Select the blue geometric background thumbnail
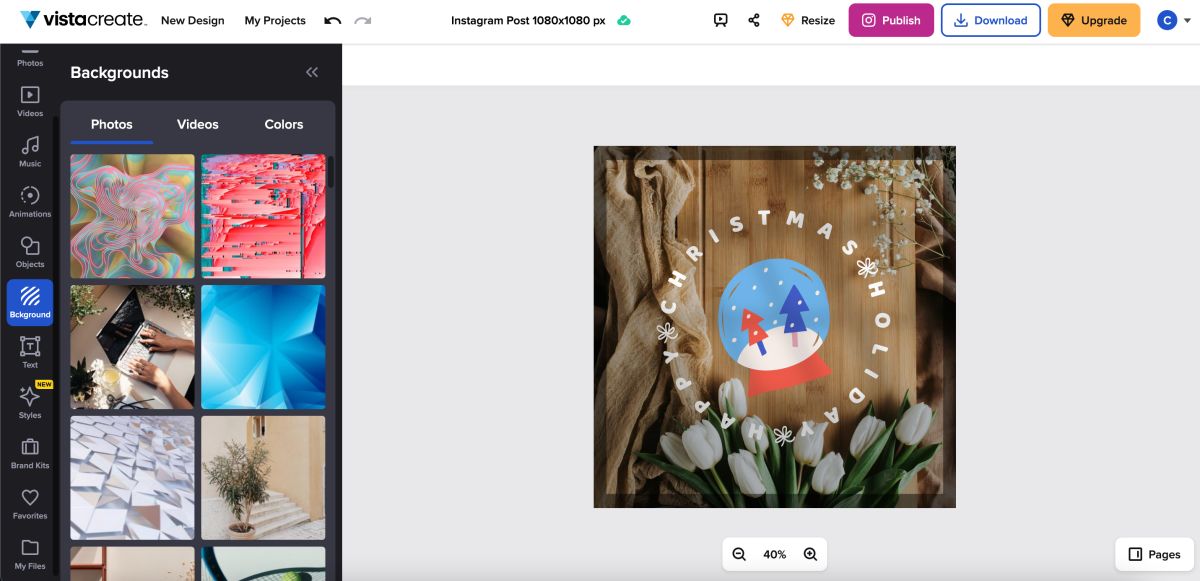Image resolution: width=1200 pixels, height=581 pixels. pos(263,347)
